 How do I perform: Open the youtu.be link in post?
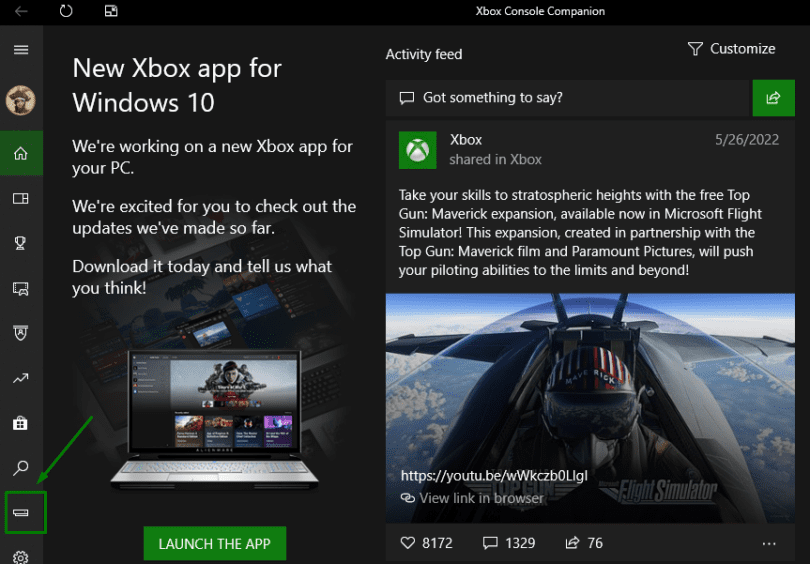(x=494, y=476)
